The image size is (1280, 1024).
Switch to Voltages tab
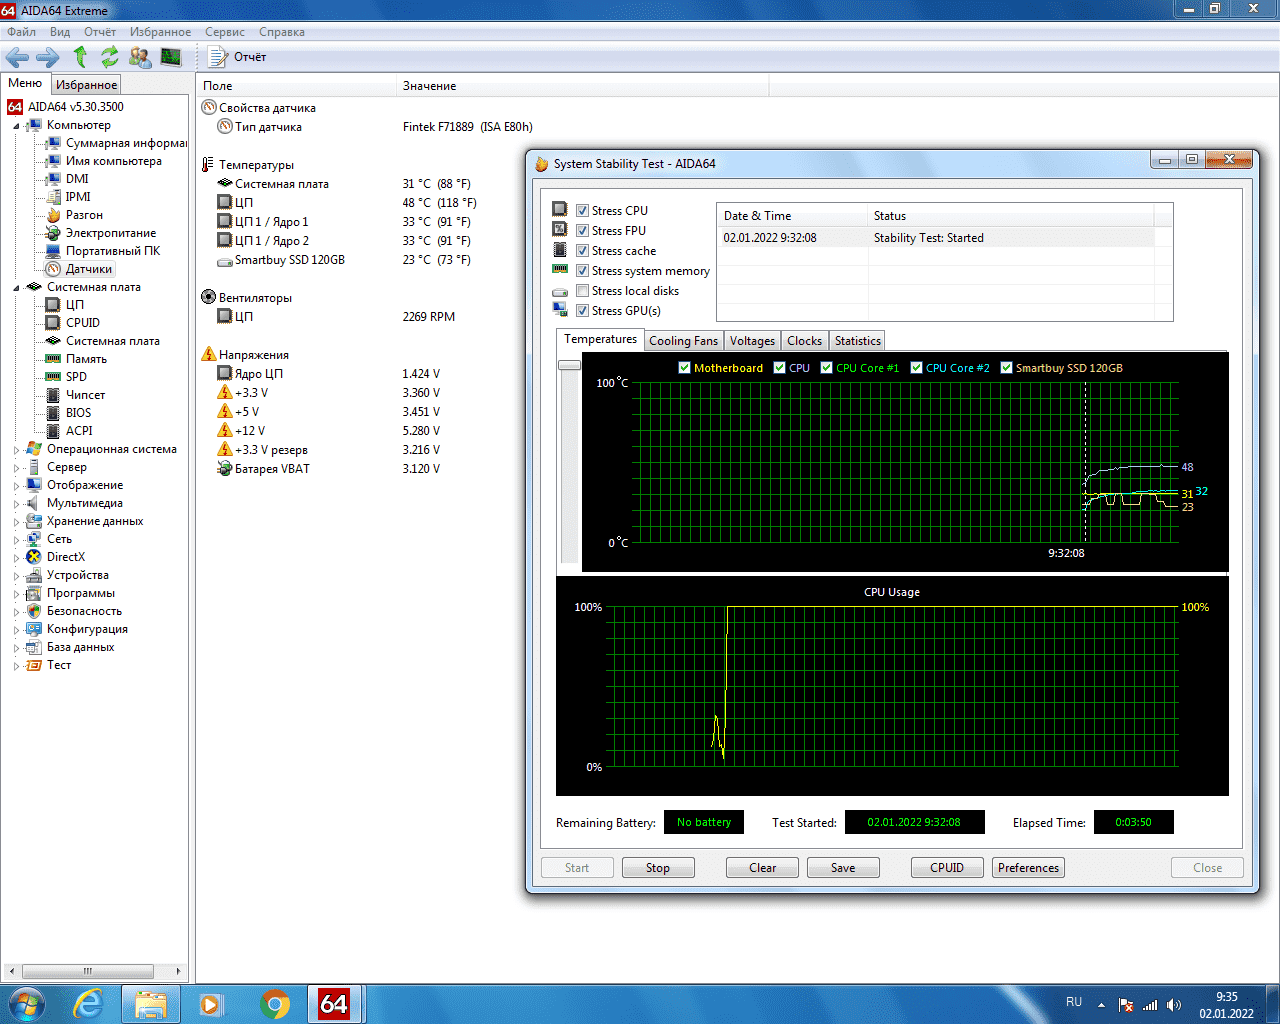click(x=752, y=341)
